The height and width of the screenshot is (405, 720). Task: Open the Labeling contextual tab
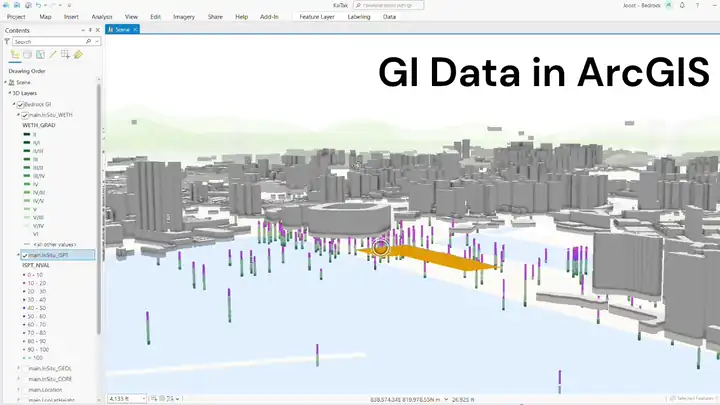[x=359, y=17]
